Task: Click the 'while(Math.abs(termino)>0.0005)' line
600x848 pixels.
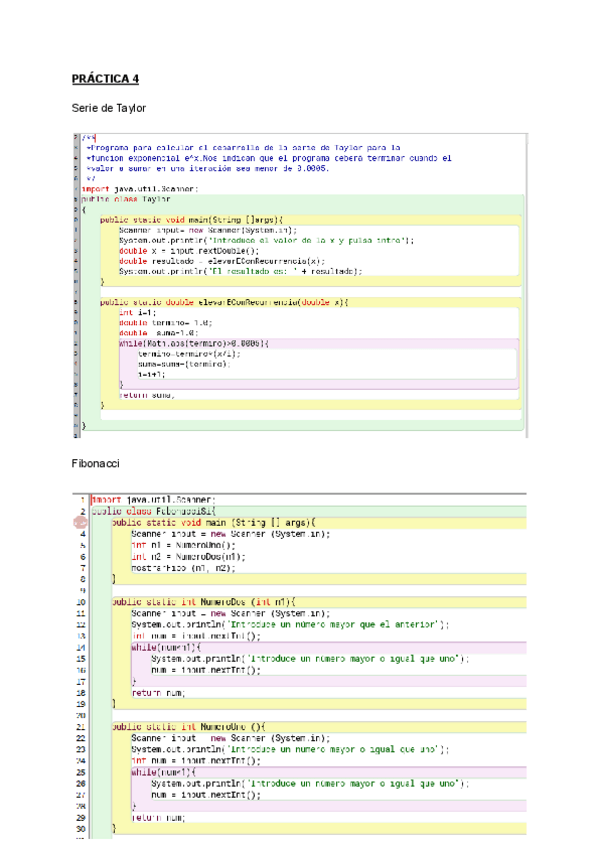Action: [194, 343]
